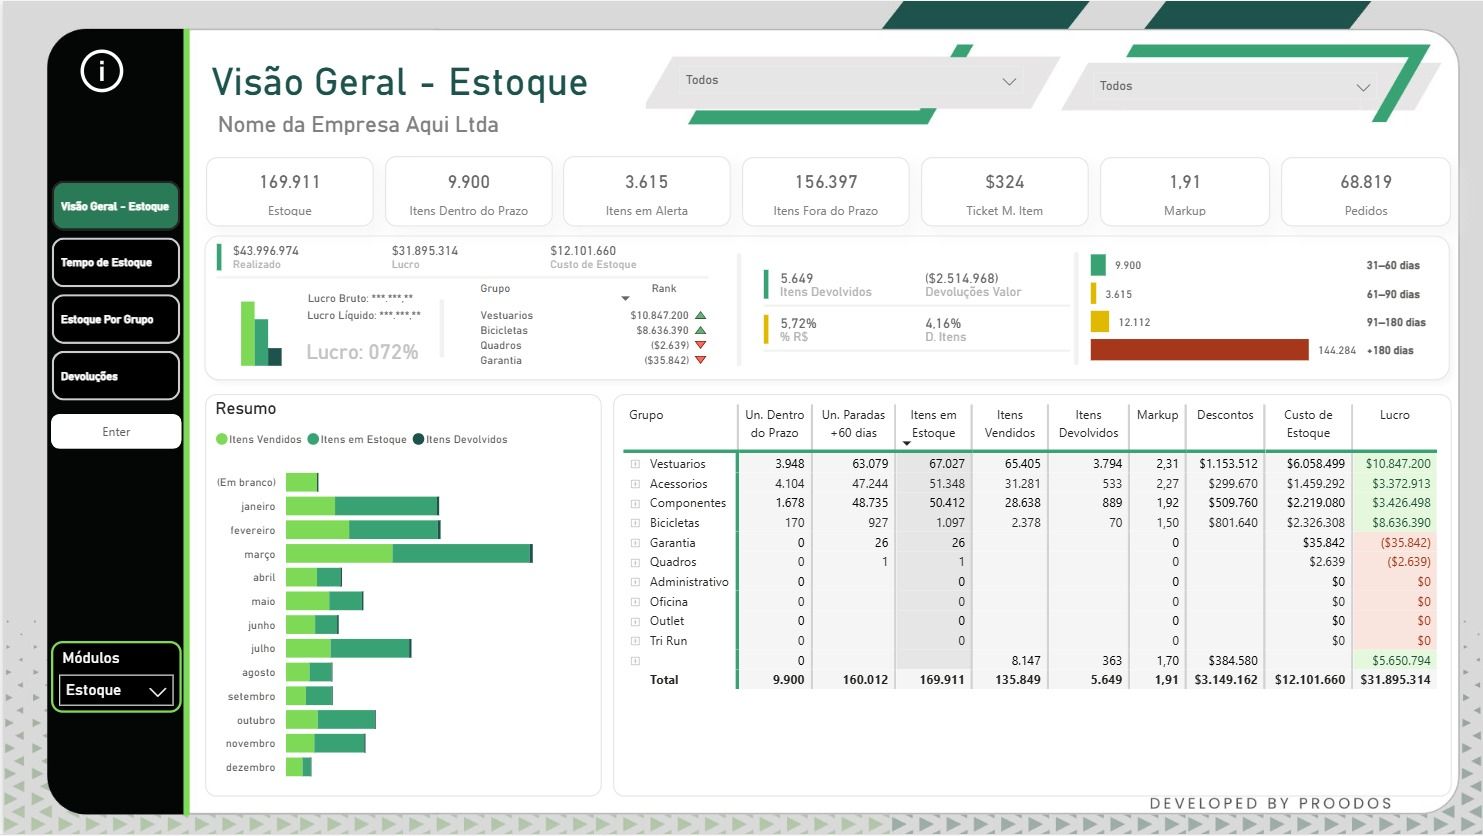Click the Itens Devolvidos legend swatch
Image resolution: width=1483 pixels, height=836 pixels.
[418, 439]
